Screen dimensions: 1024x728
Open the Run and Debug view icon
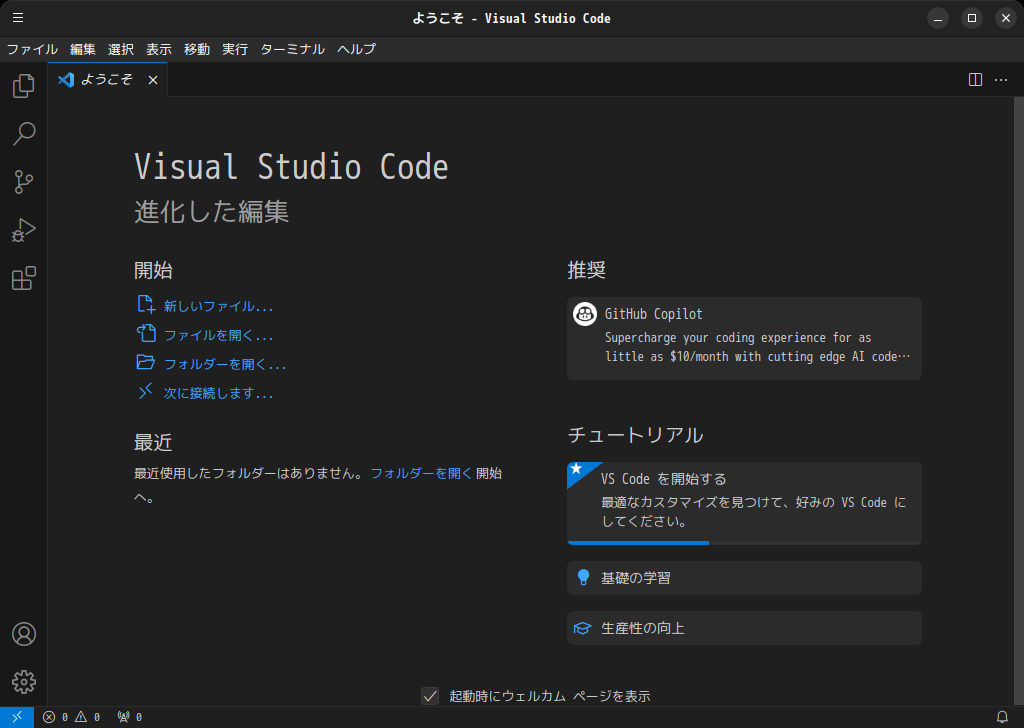24,230
